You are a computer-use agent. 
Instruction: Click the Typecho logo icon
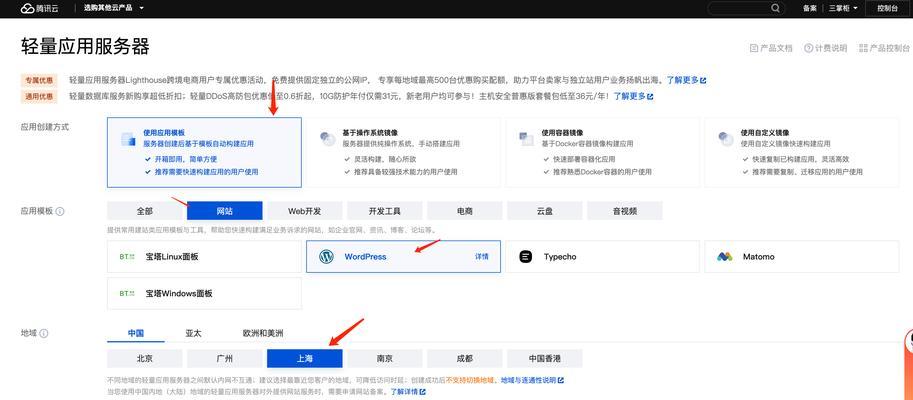coord(526,257)
